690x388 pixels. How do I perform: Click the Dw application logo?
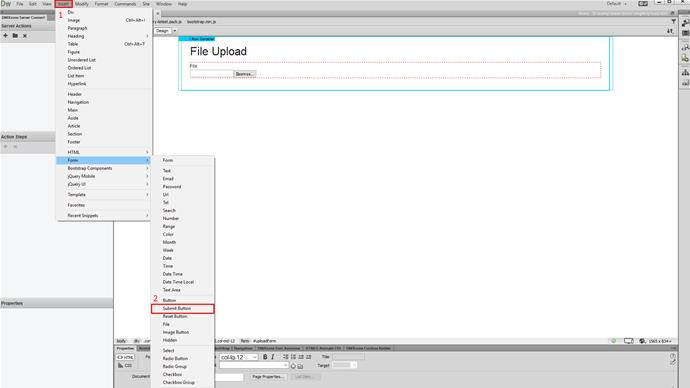(x=6, y=4)
